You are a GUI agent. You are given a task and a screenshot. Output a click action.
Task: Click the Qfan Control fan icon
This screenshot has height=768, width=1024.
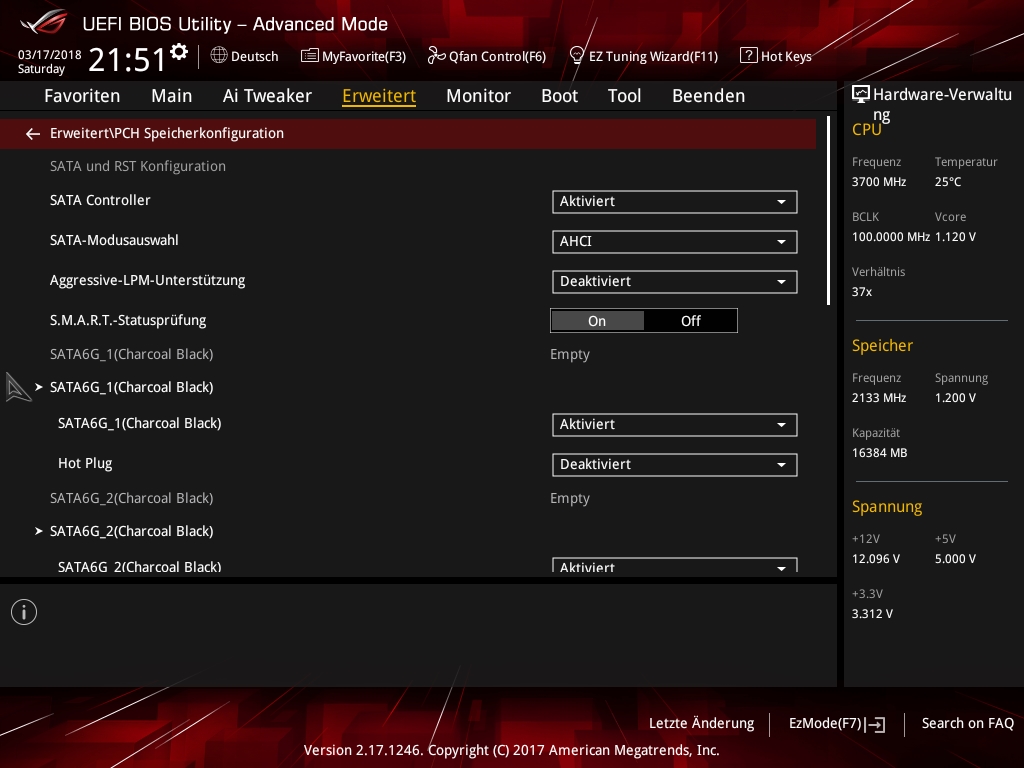(436, 56)
